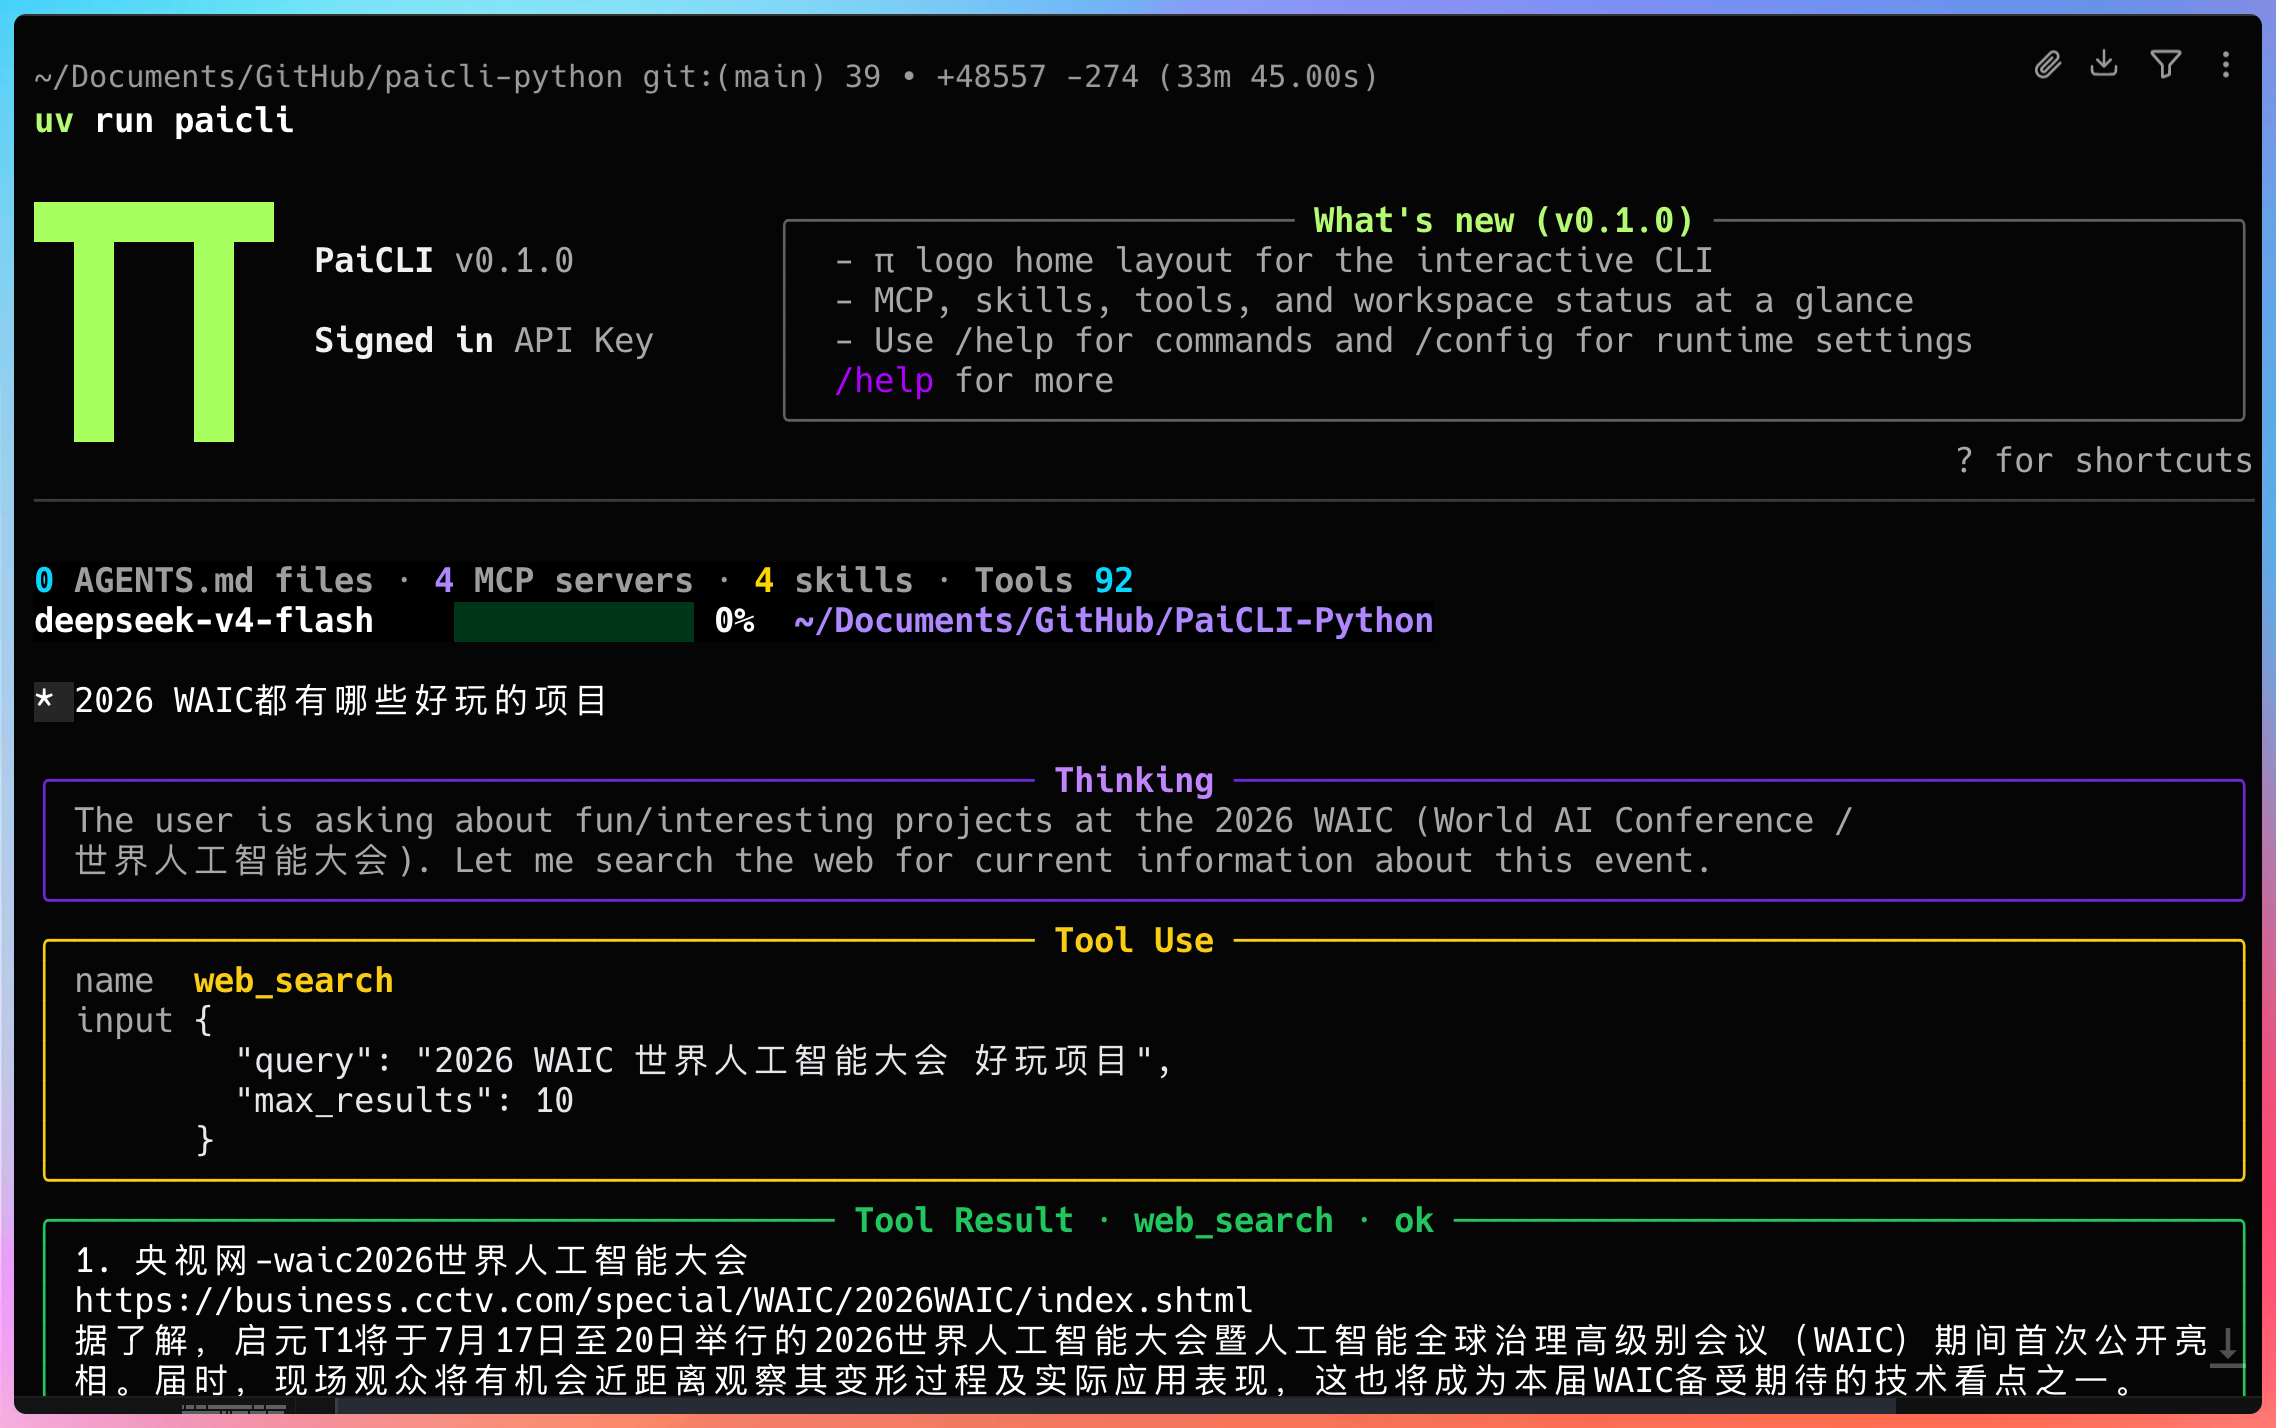Click the 'Tool Use' panel title
Viewport: 2276px width, 1428px height.
tap(1134, 940)
